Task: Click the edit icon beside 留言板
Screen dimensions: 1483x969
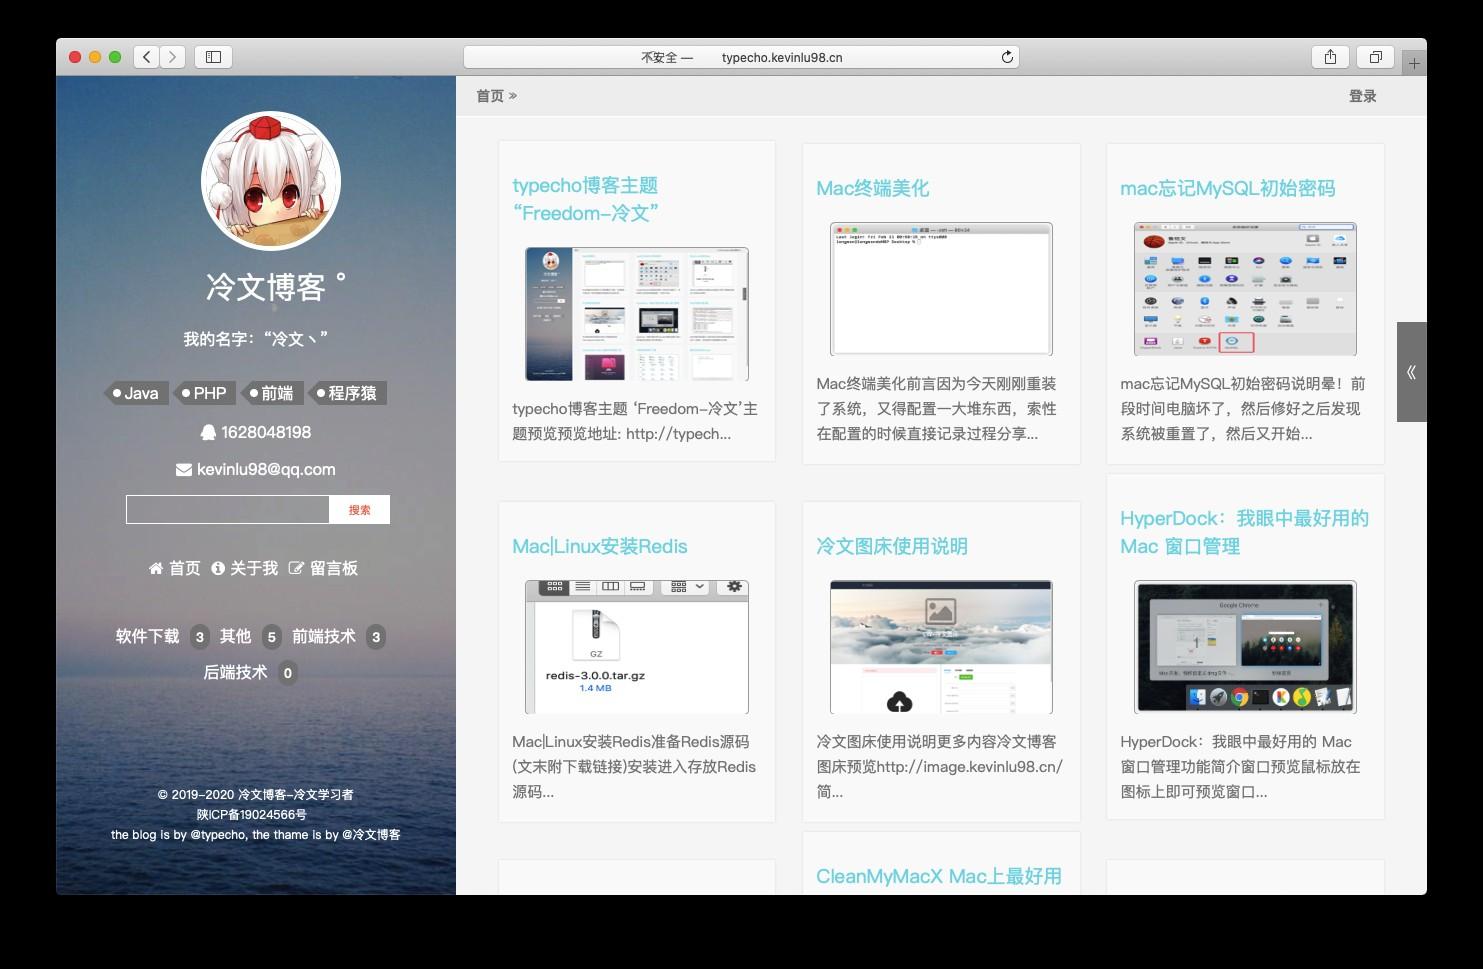Action: [x=296, y=568]
